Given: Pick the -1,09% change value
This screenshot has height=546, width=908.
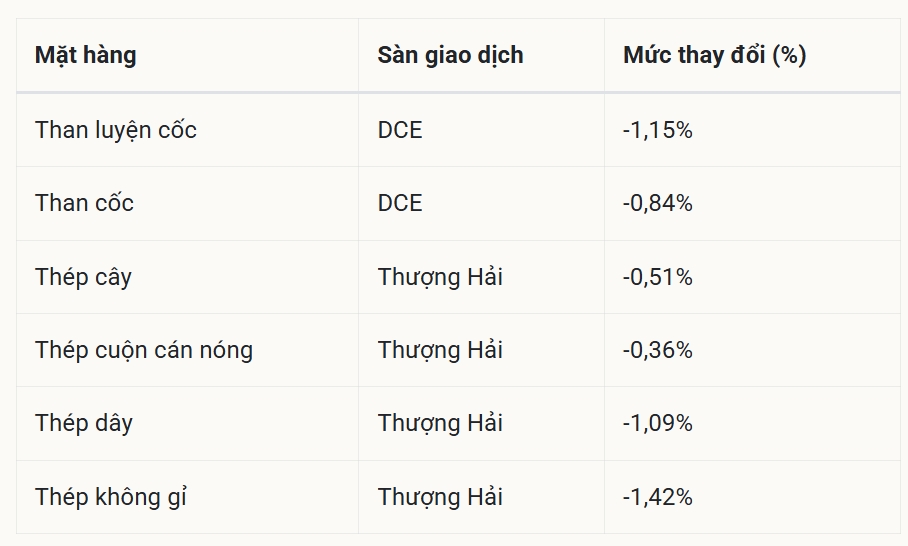Looking at the screenshot, I should [x=657, y=423].
